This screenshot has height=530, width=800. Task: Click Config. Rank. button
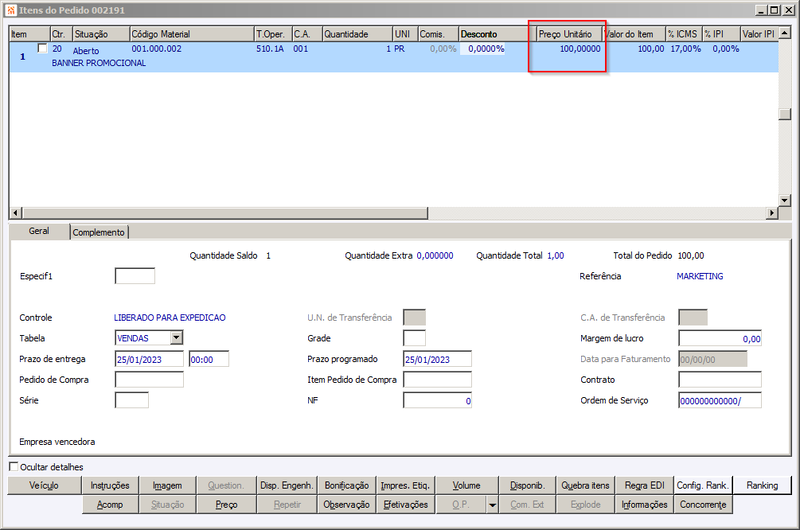point(703,486)
